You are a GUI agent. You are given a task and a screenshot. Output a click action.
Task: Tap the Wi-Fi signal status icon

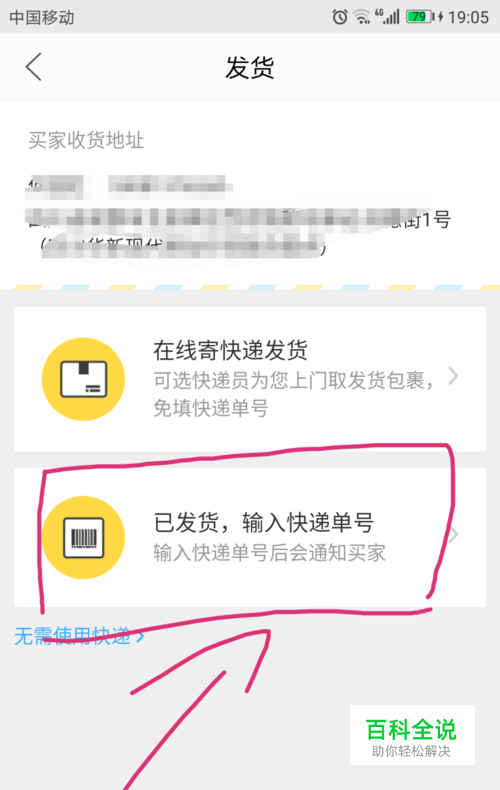point(362,17)
